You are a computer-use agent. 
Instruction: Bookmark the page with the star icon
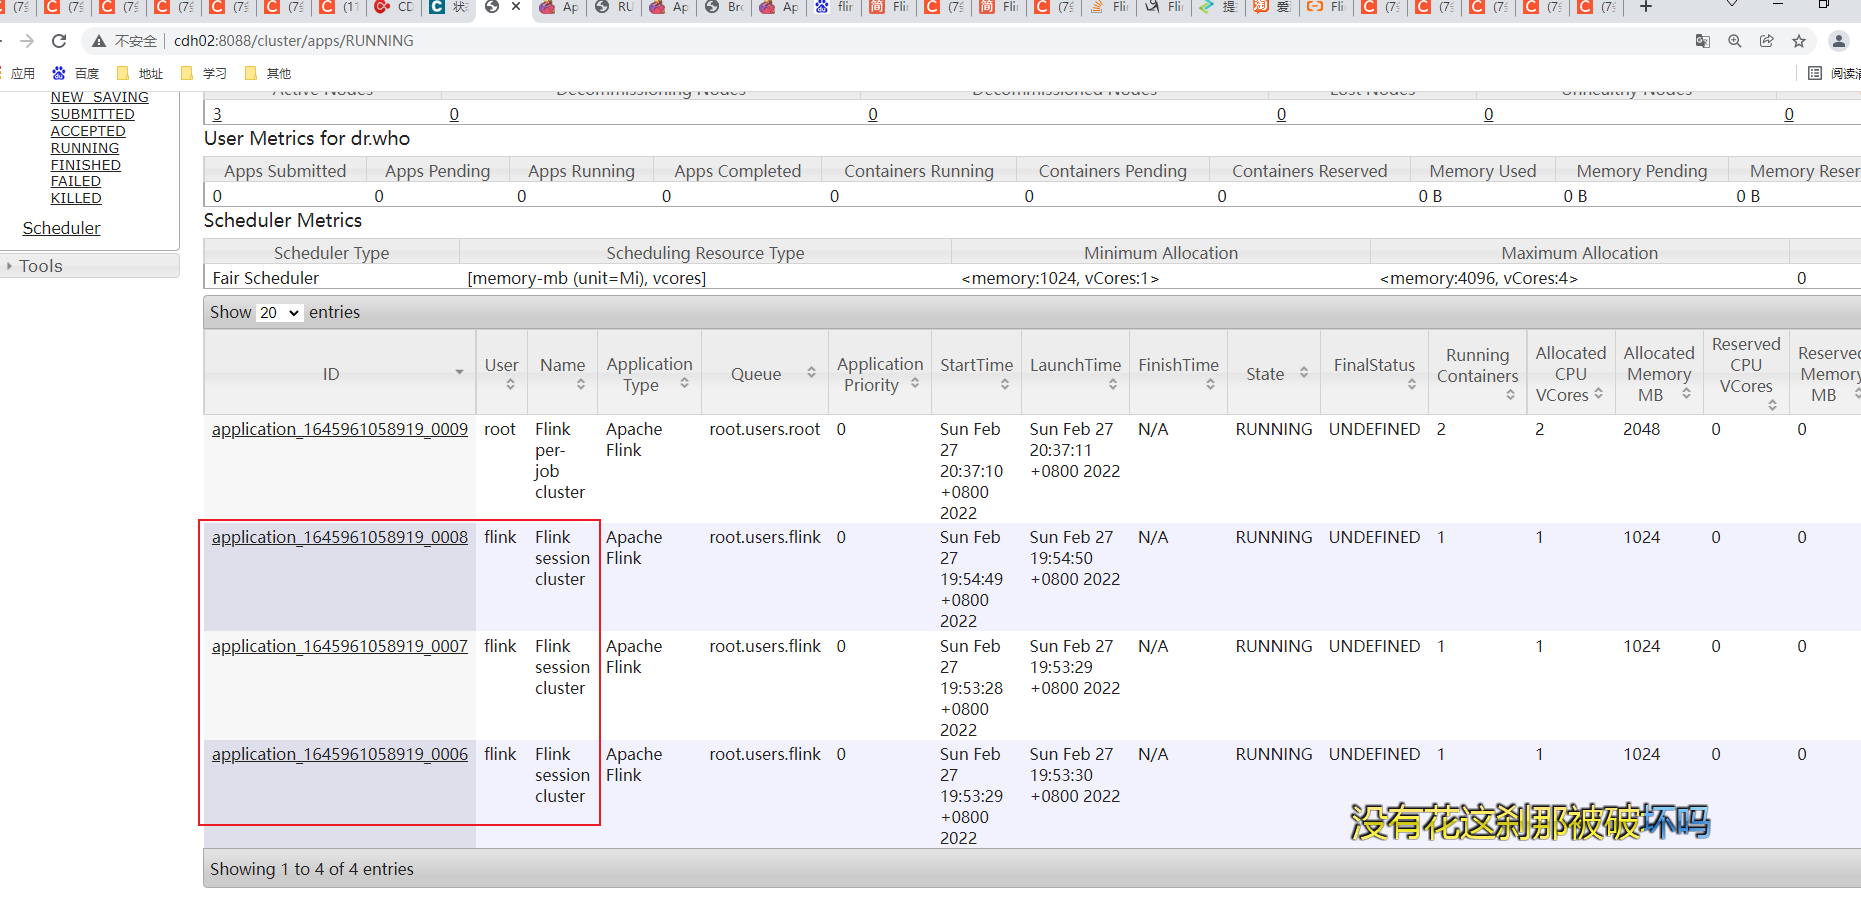click(1799, 41)
